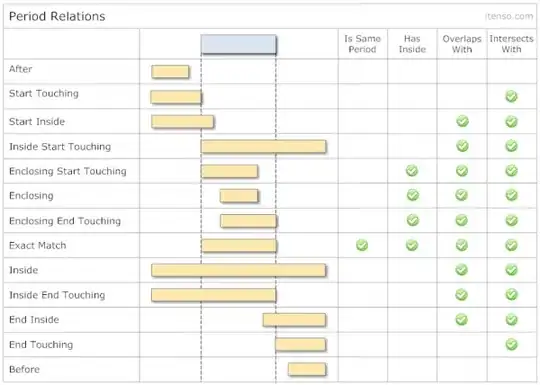540x385 pixels.
Task: Select the yellow bar in Before row
Action: click(x=307, y=369)
